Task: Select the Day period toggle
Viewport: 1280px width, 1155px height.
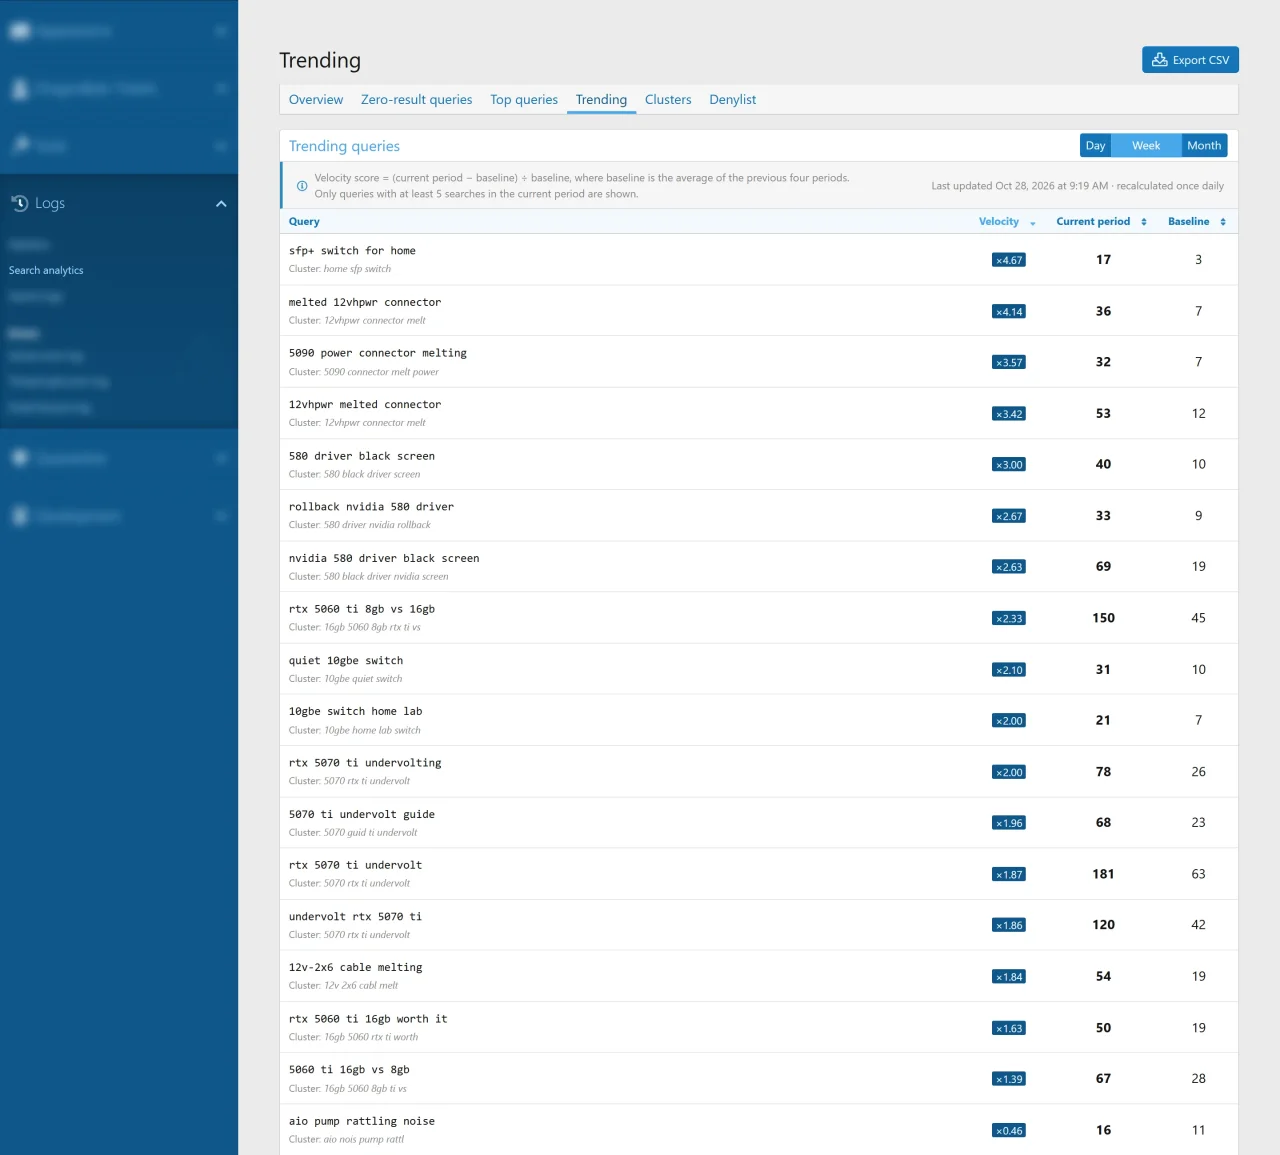Action: coord(1095,146)
